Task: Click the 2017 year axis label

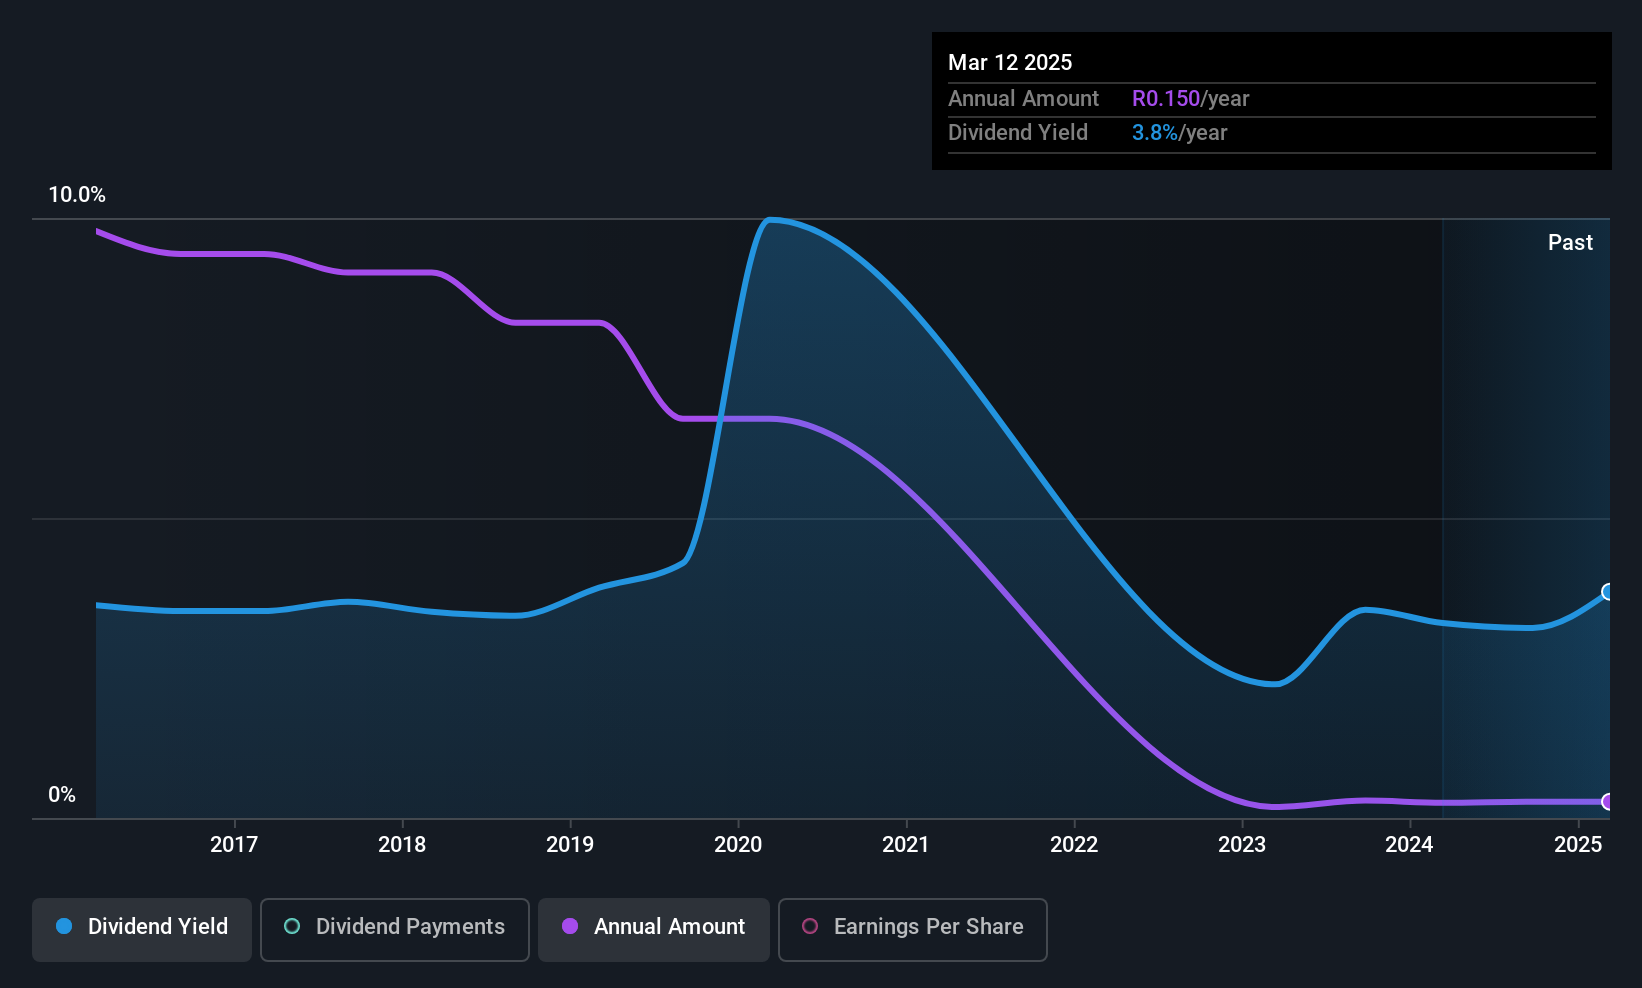Action: pos(234,845)
